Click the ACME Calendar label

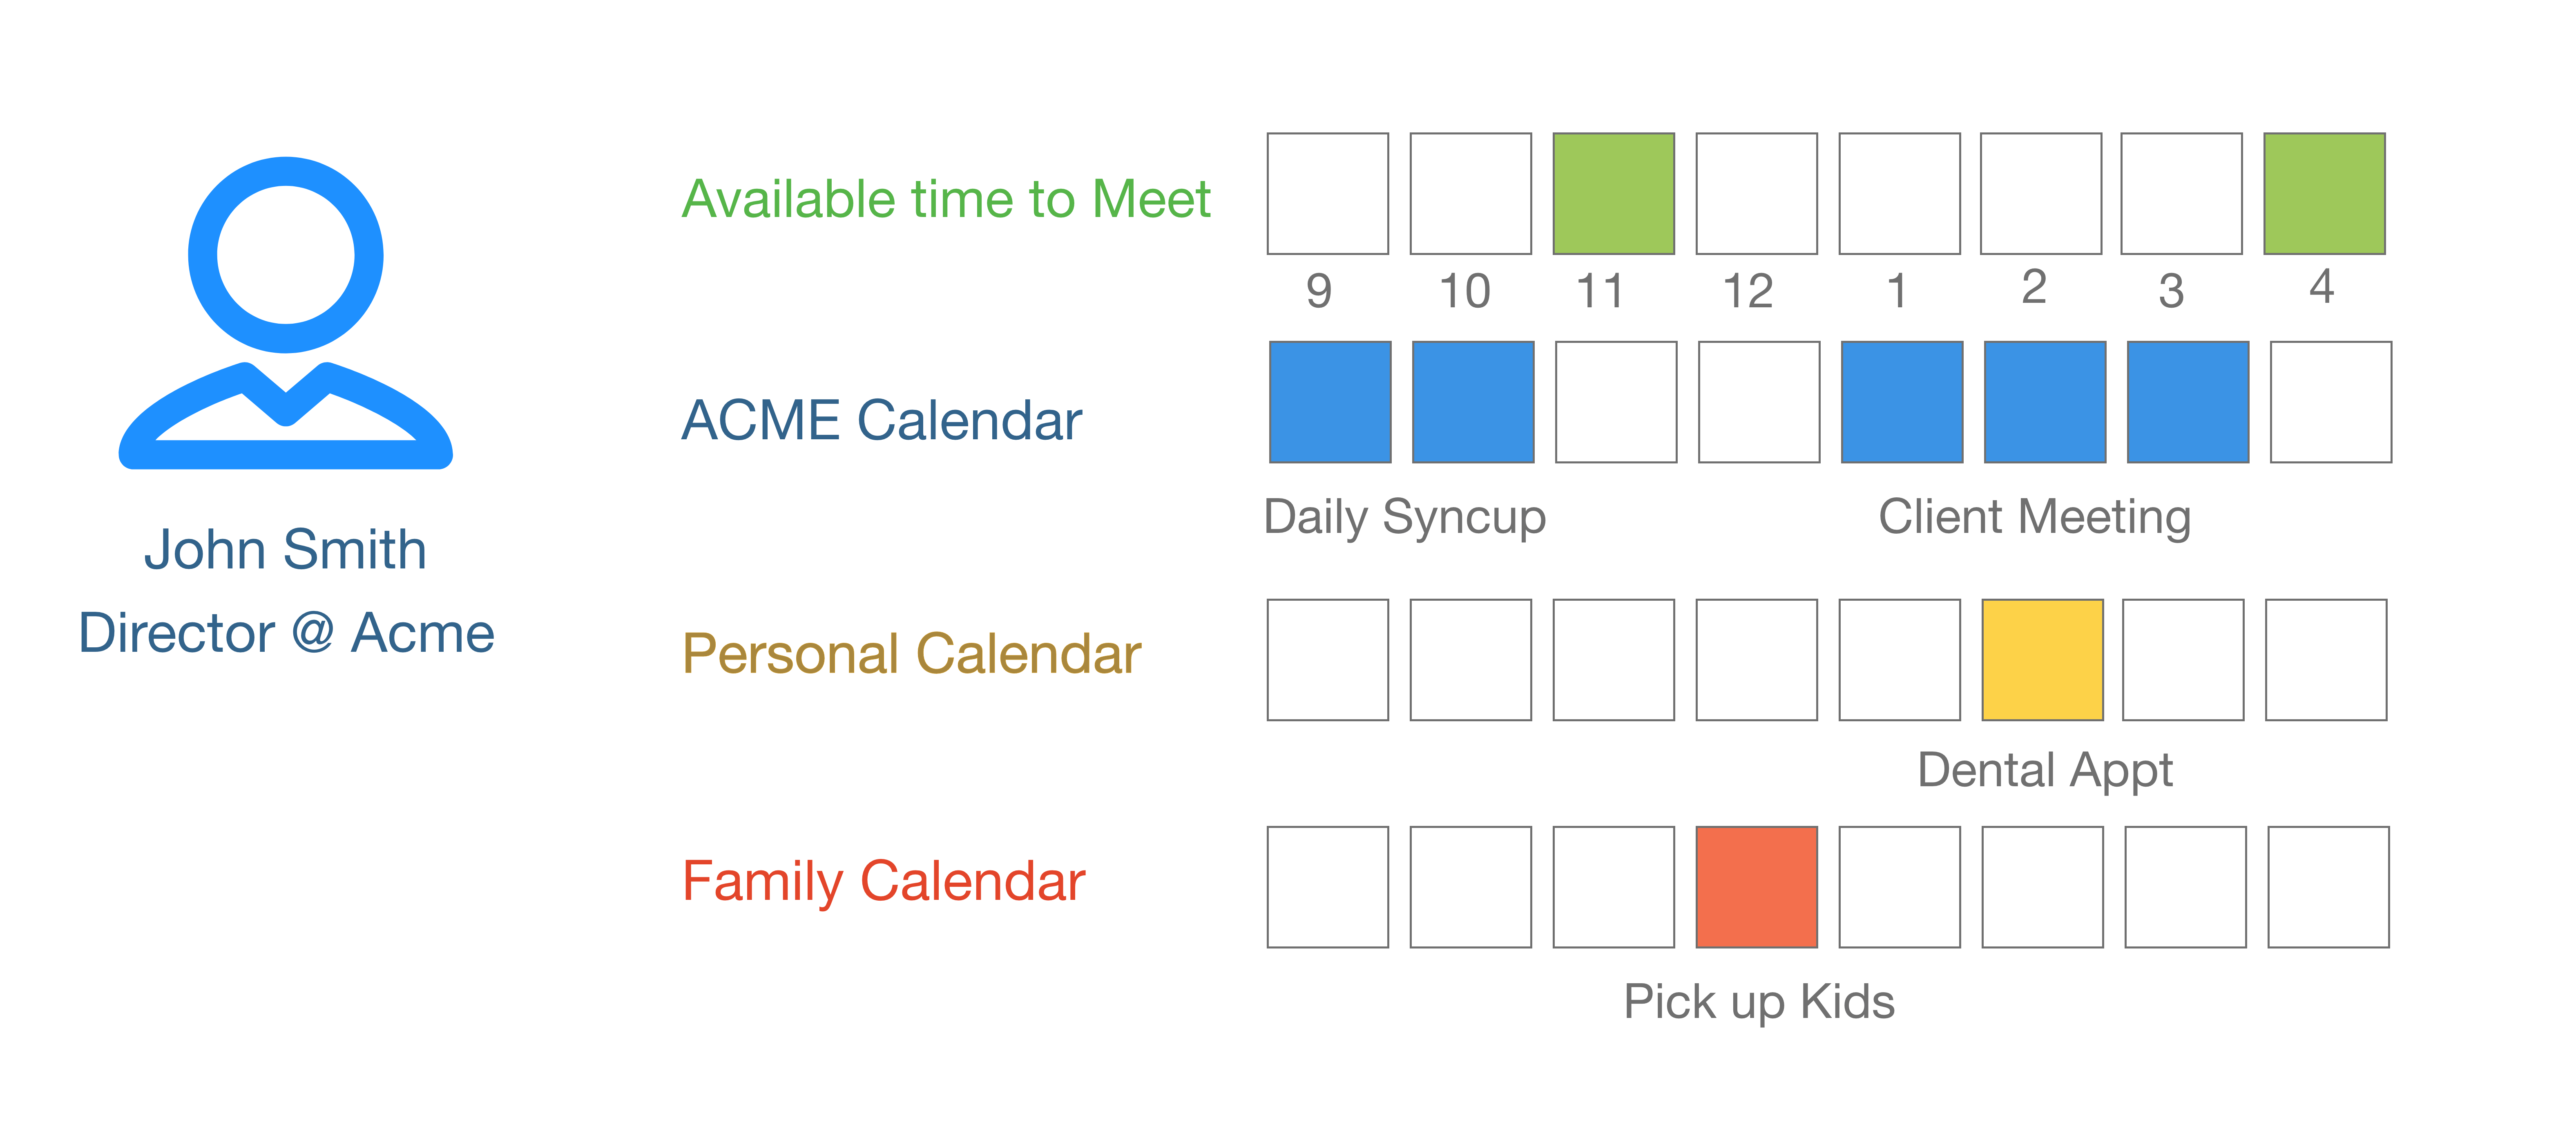(881, 420)
